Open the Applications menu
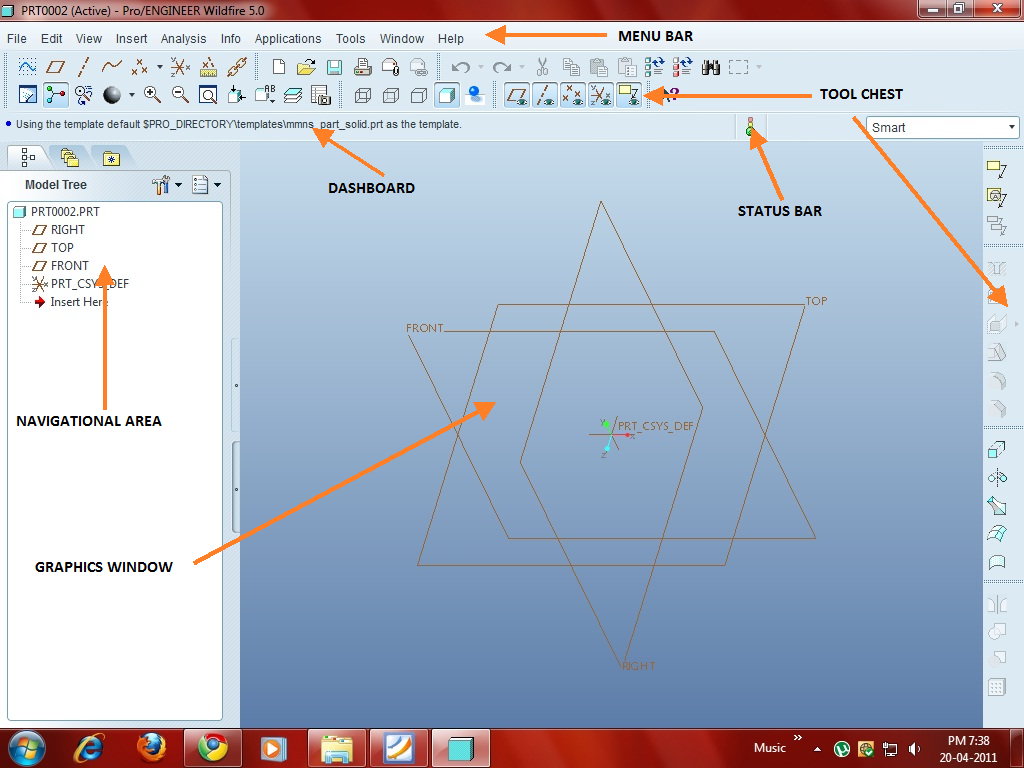This screenshot has height=768, width=1024. coord(288,39)
